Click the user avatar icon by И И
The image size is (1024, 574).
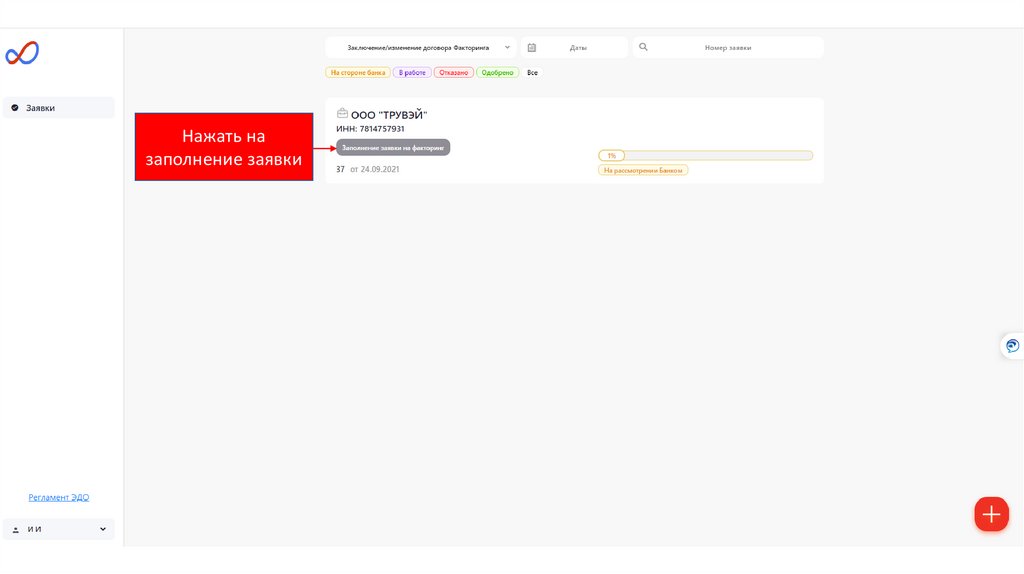click(16, 530)
